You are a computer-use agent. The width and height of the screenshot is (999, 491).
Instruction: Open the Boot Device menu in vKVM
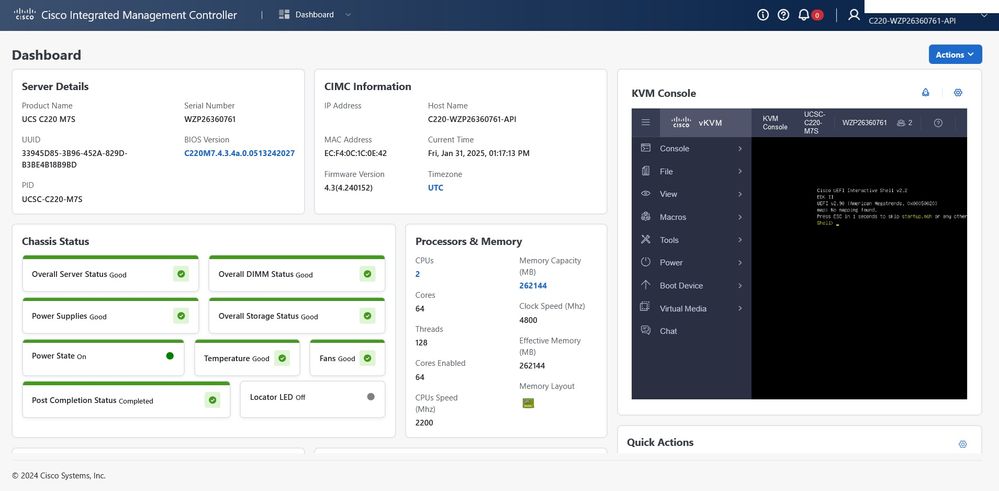[691, 286]
